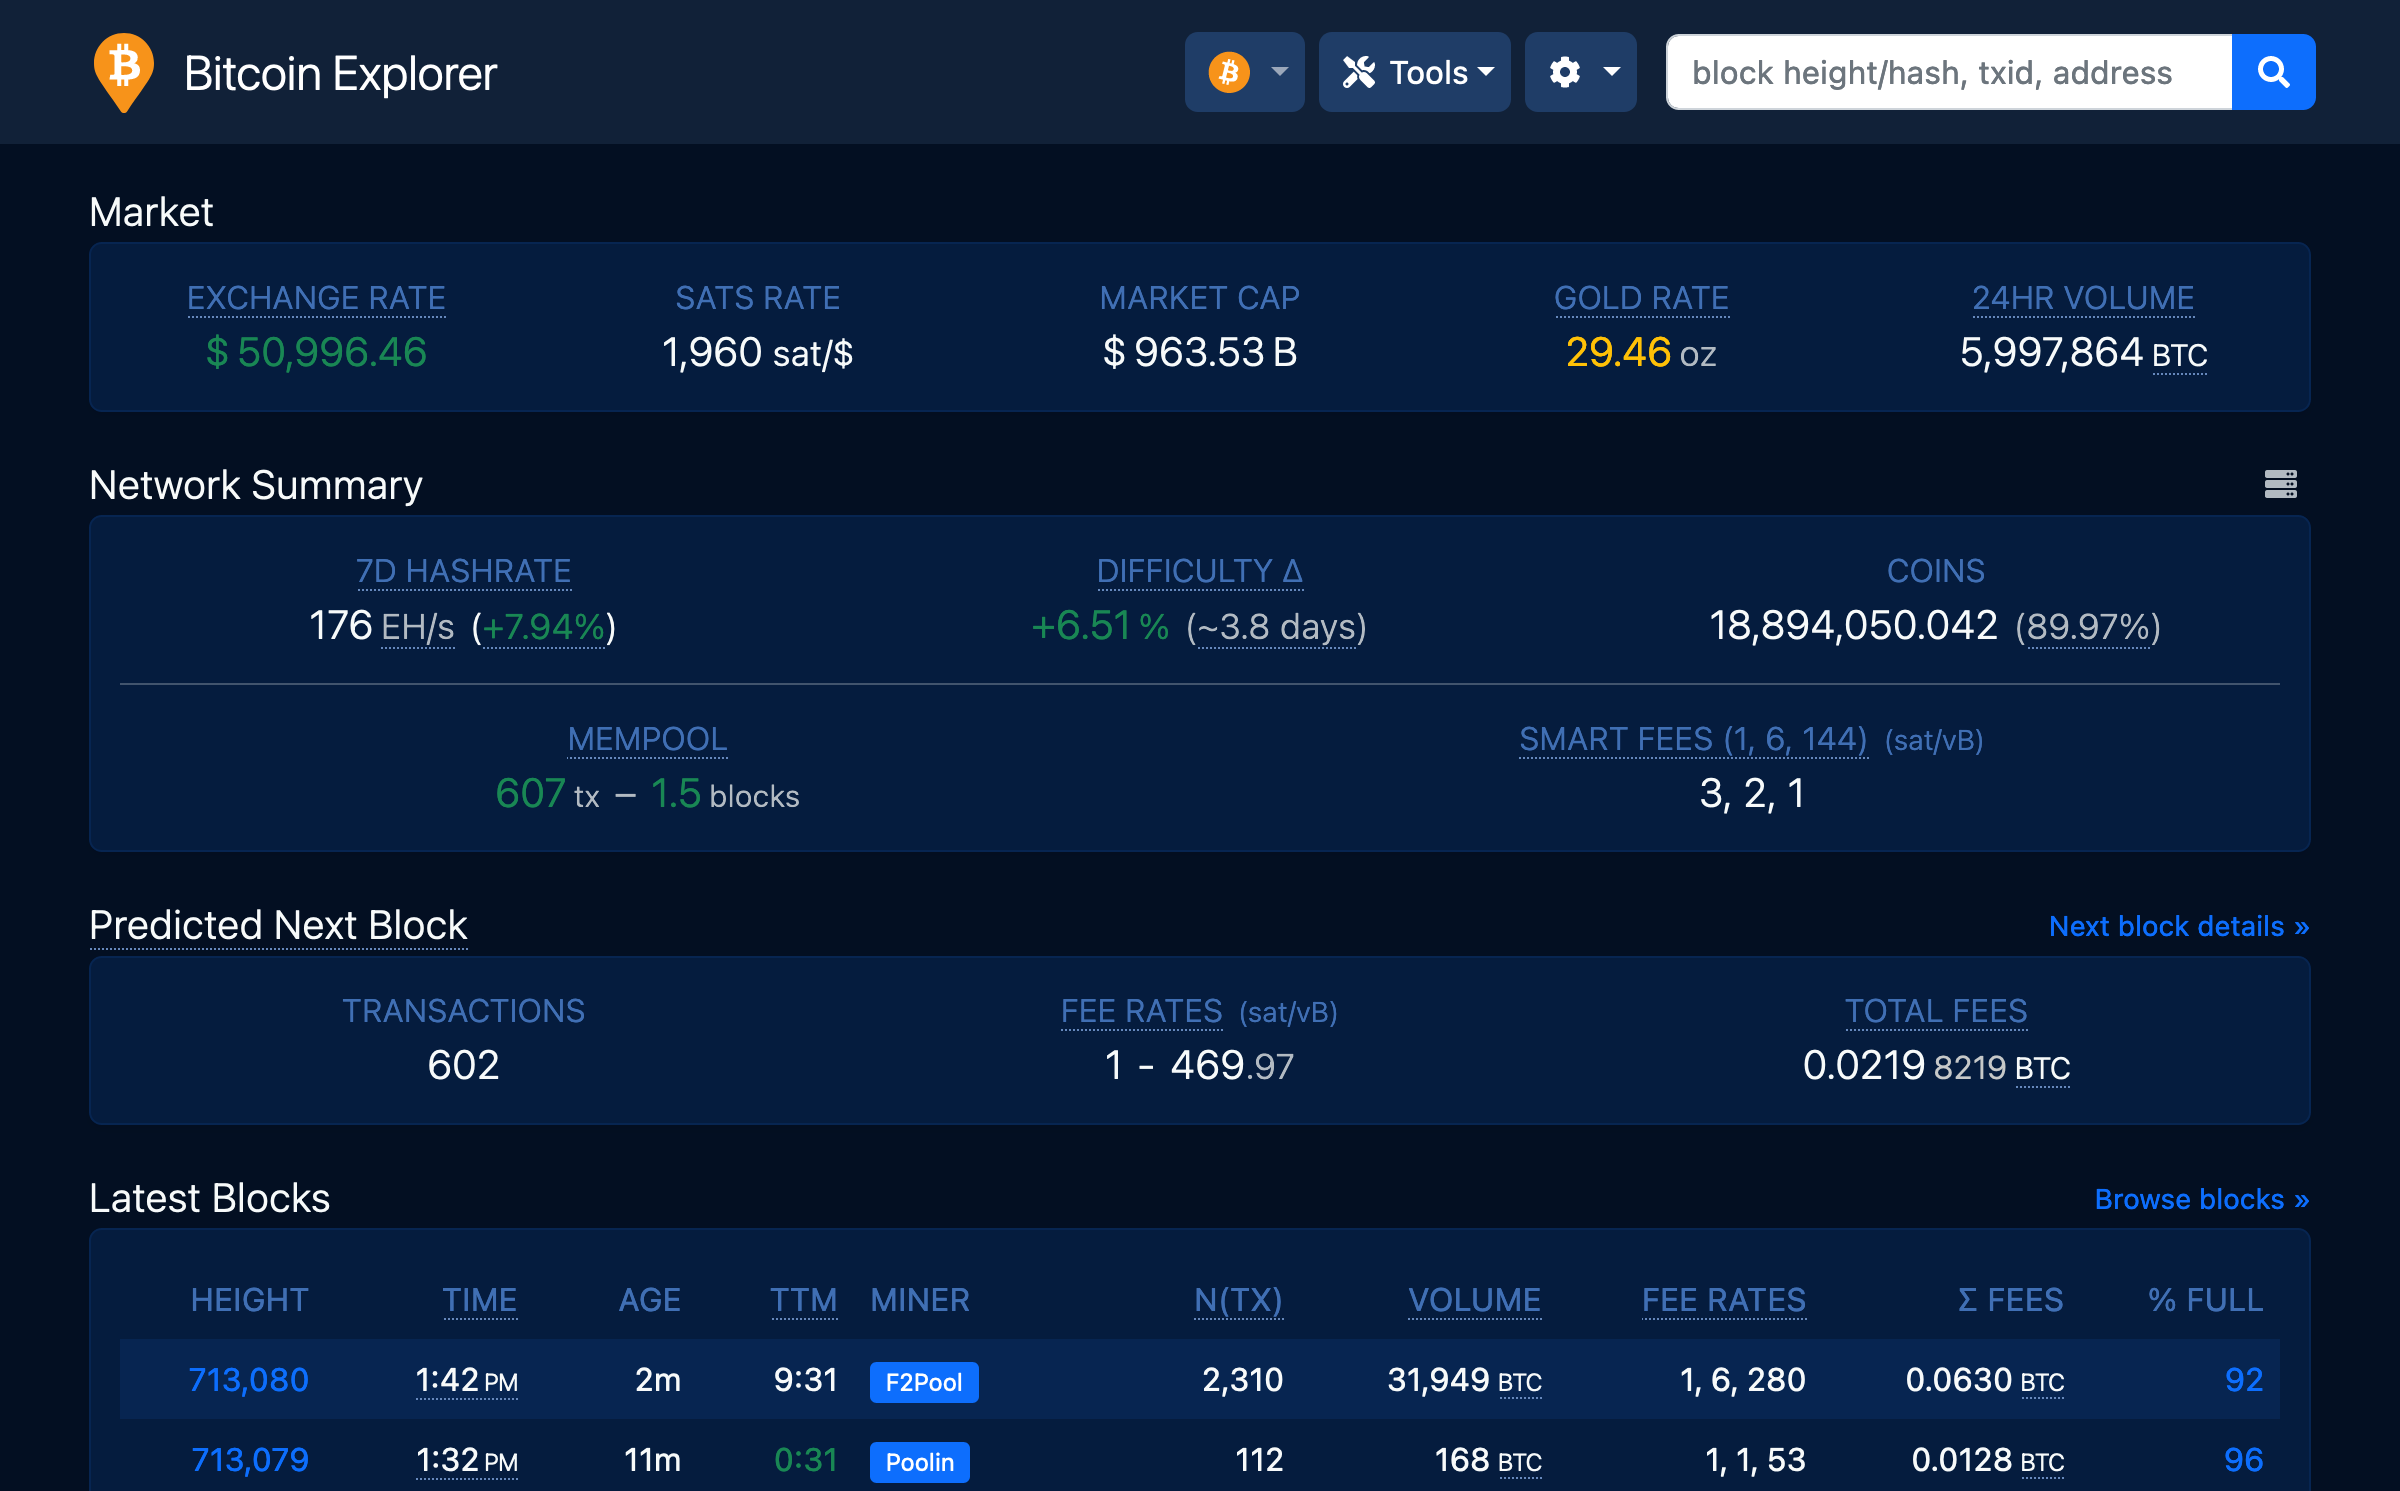Click the GOLD RATE link
This screenshot has height=1491, width=2400.
point(1641,297)
